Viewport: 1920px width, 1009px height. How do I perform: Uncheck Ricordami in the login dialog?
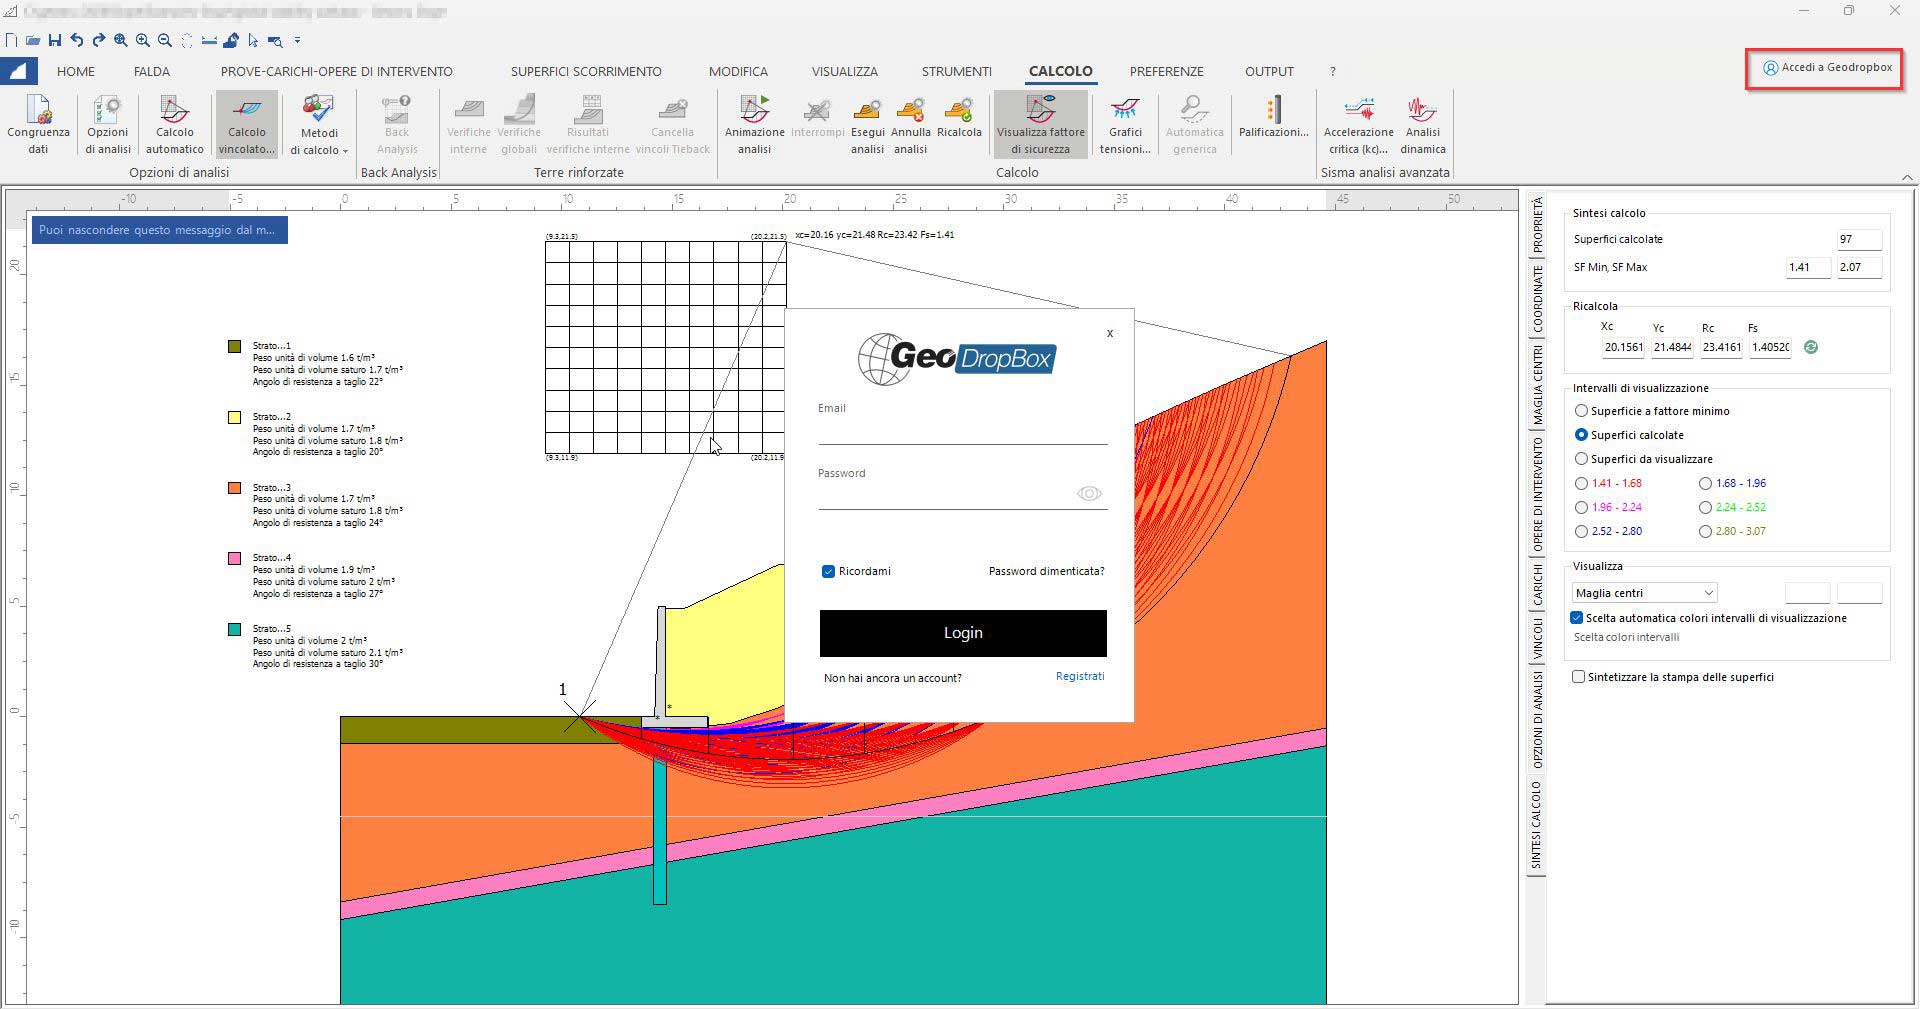[828, 571]
